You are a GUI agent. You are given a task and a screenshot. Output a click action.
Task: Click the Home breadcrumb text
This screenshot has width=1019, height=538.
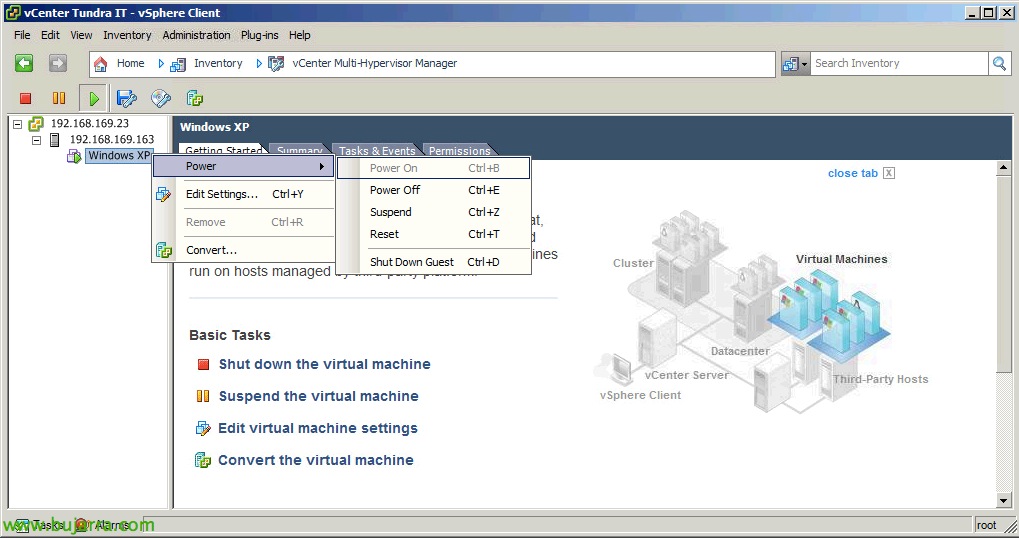pos(131,63)
